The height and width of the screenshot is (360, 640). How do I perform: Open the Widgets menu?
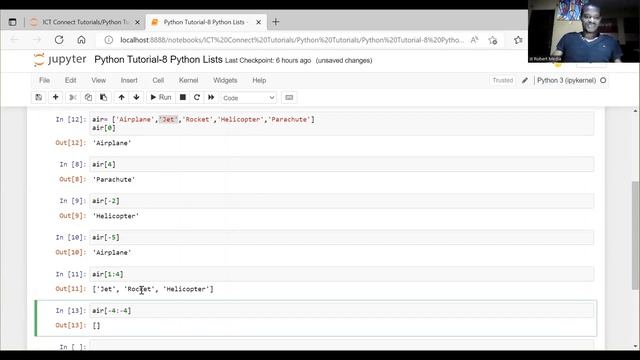(225, 80)
